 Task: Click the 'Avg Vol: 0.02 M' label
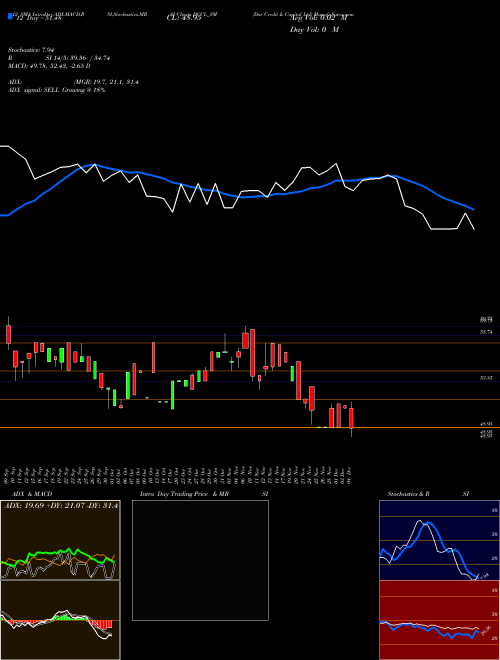pyautogui.click(x=318, y=18)
